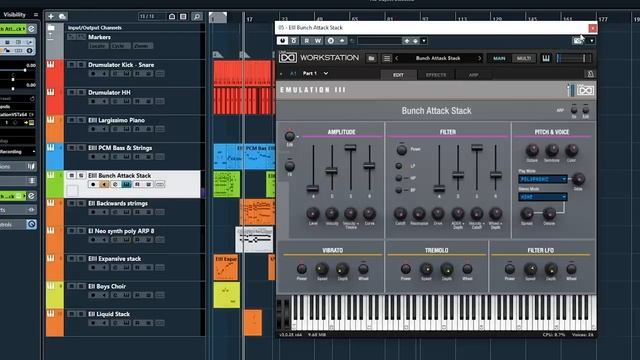Switch to the MULTI view

[524, 58]
